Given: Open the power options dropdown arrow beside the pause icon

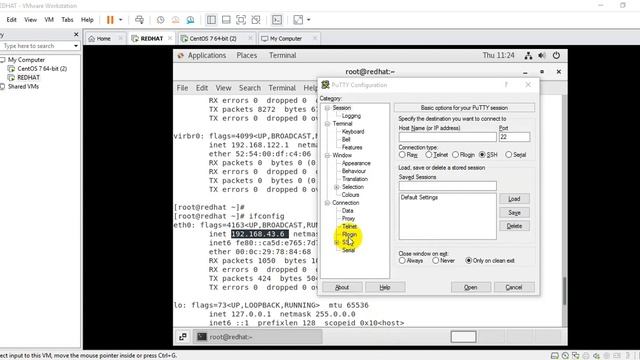Looking at the screenshot, I should click(x=120, y=20).
